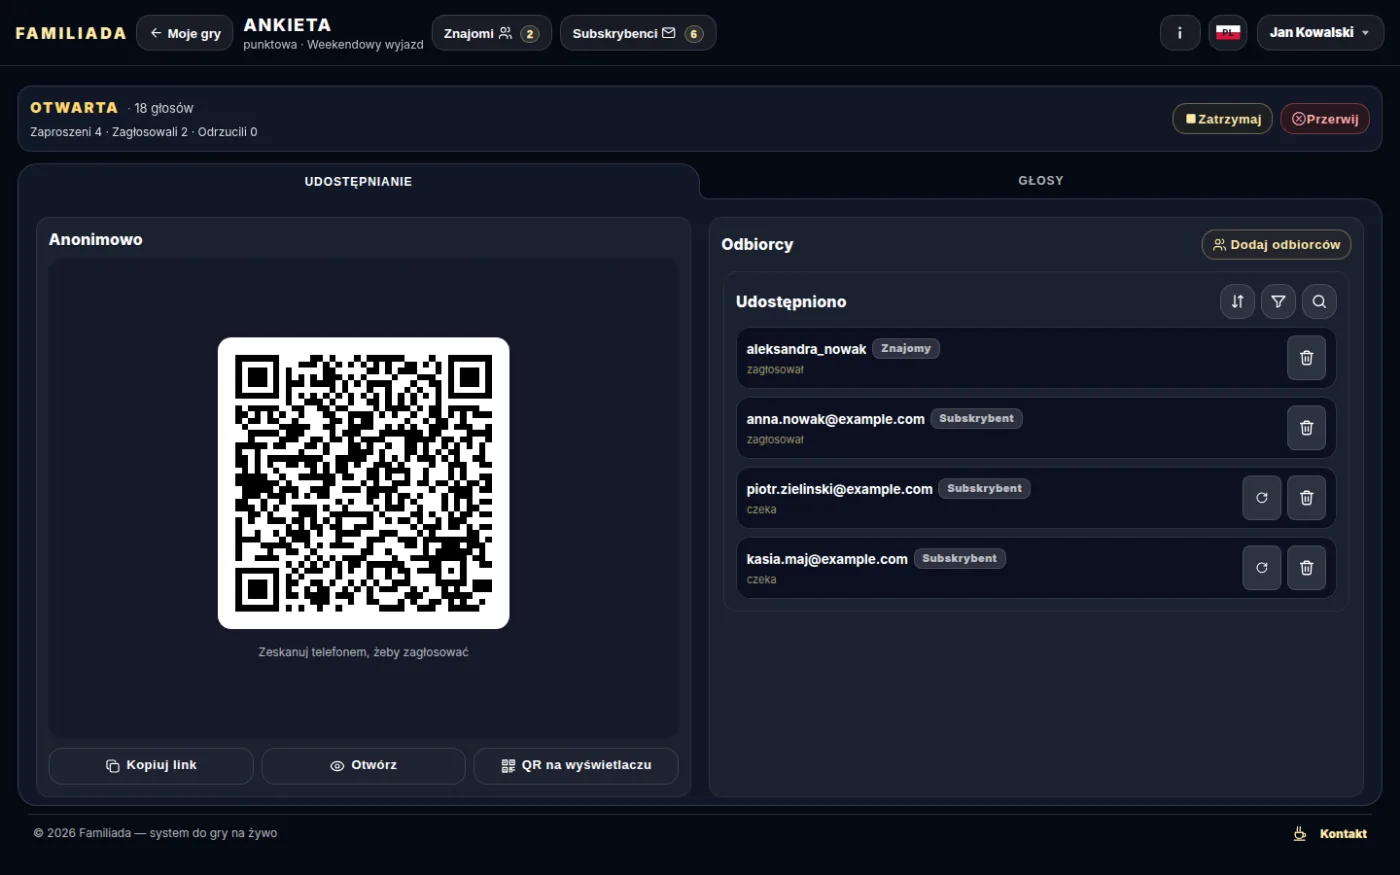Select piotr.zielinski@example.com email text

[839, 489]
